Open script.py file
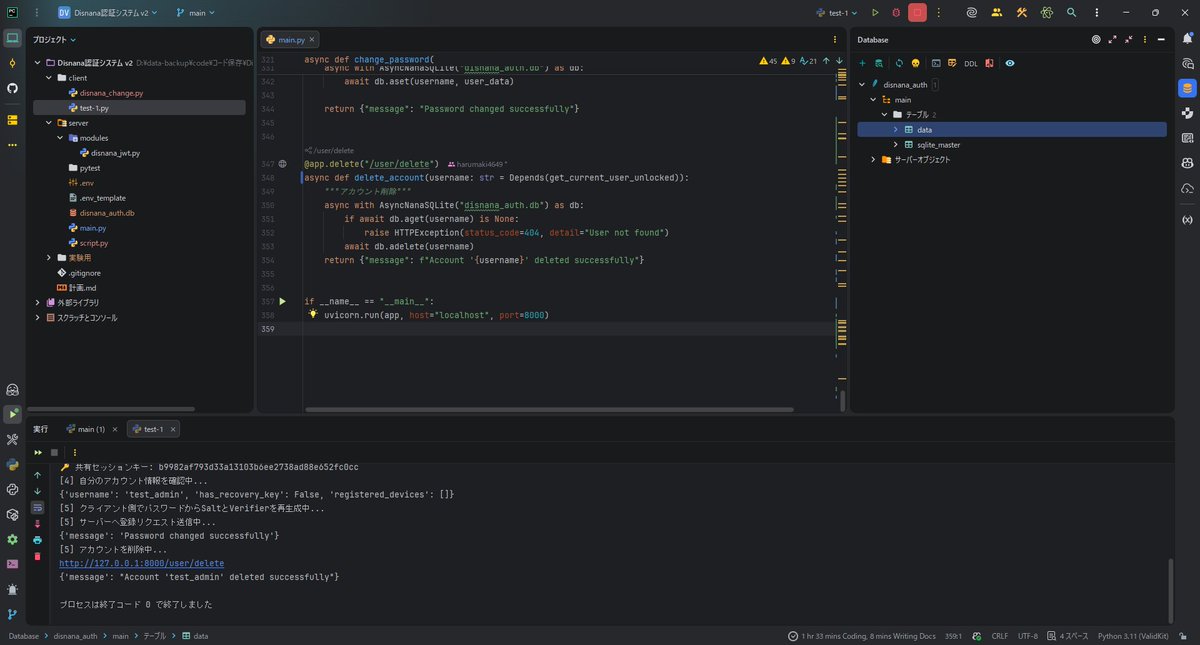Viewport: 1200px width, 645px height. (x=94, y=242)
